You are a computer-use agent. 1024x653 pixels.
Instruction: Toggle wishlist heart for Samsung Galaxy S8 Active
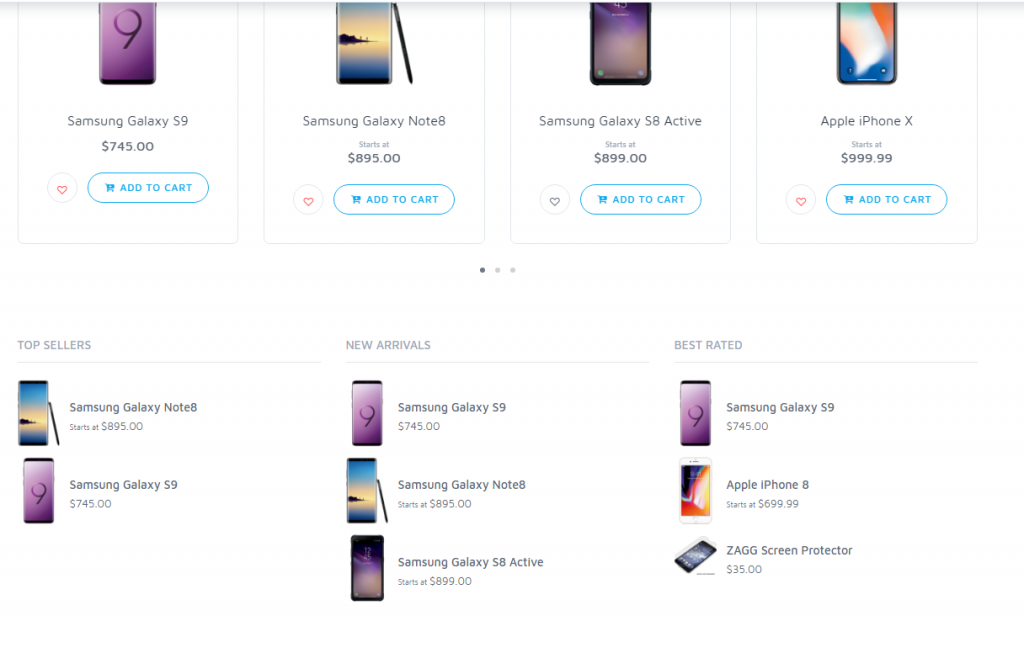554,200
